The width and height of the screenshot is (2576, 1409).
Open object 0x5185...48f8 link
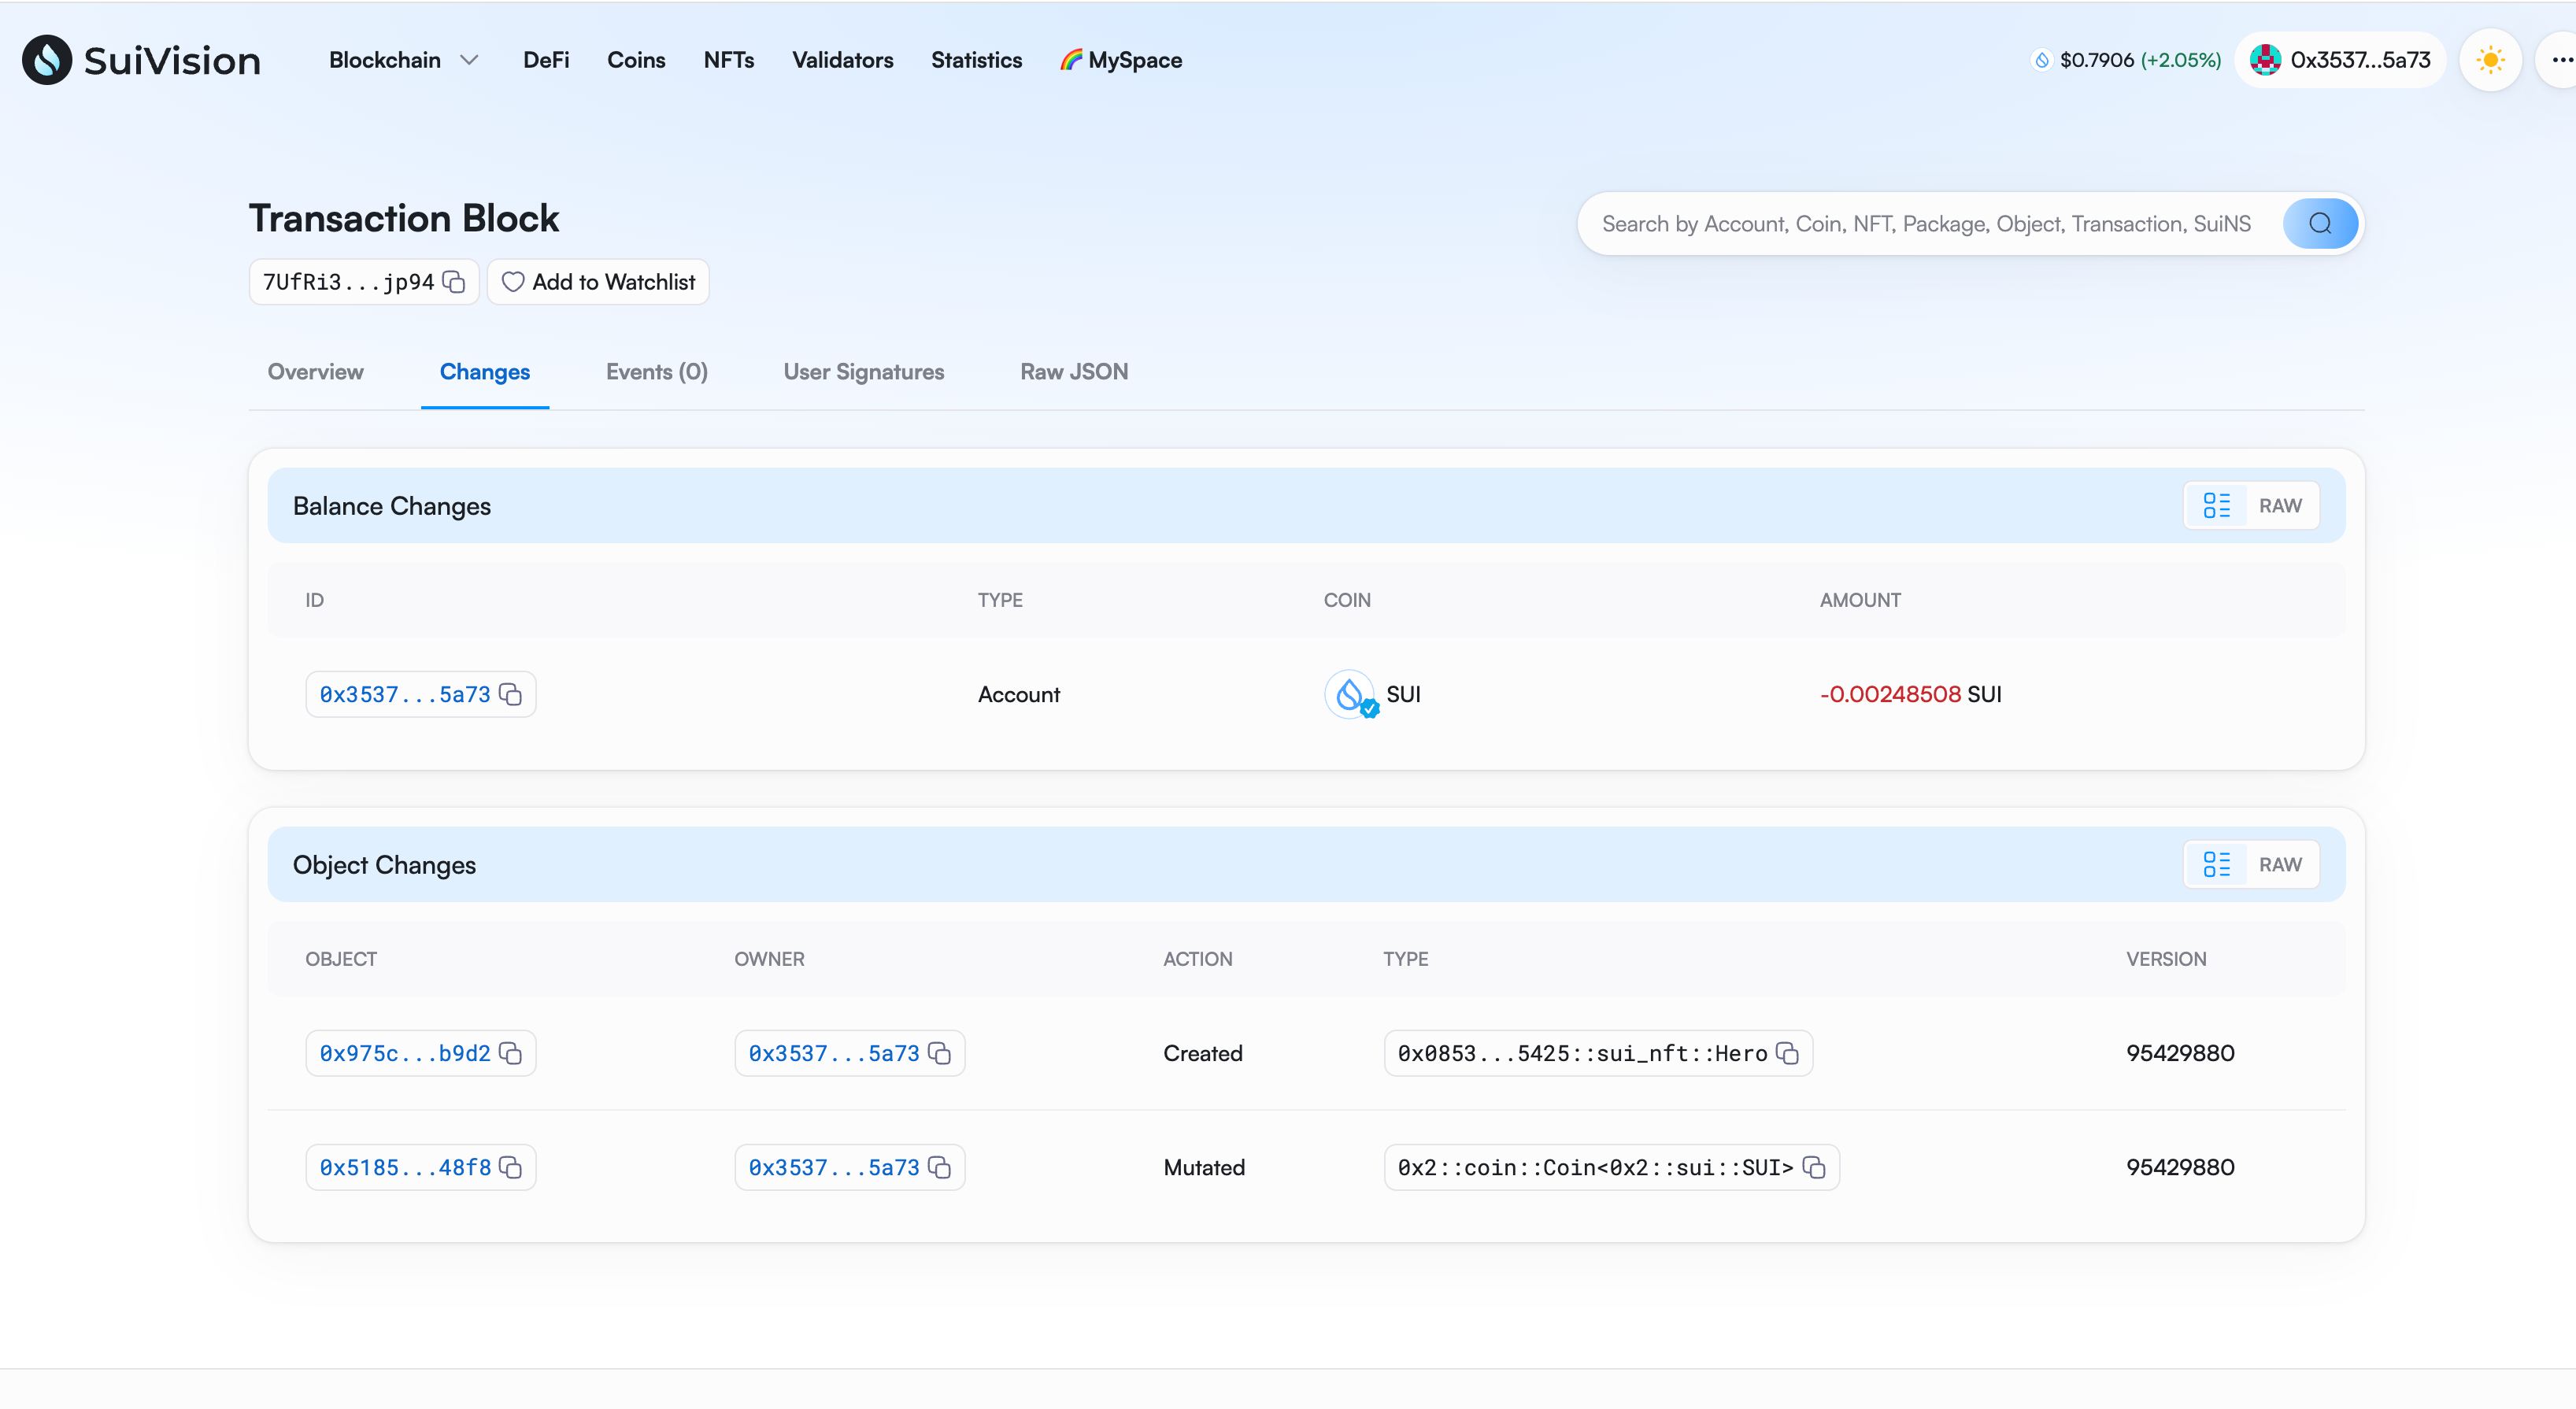coord(405,1167)
